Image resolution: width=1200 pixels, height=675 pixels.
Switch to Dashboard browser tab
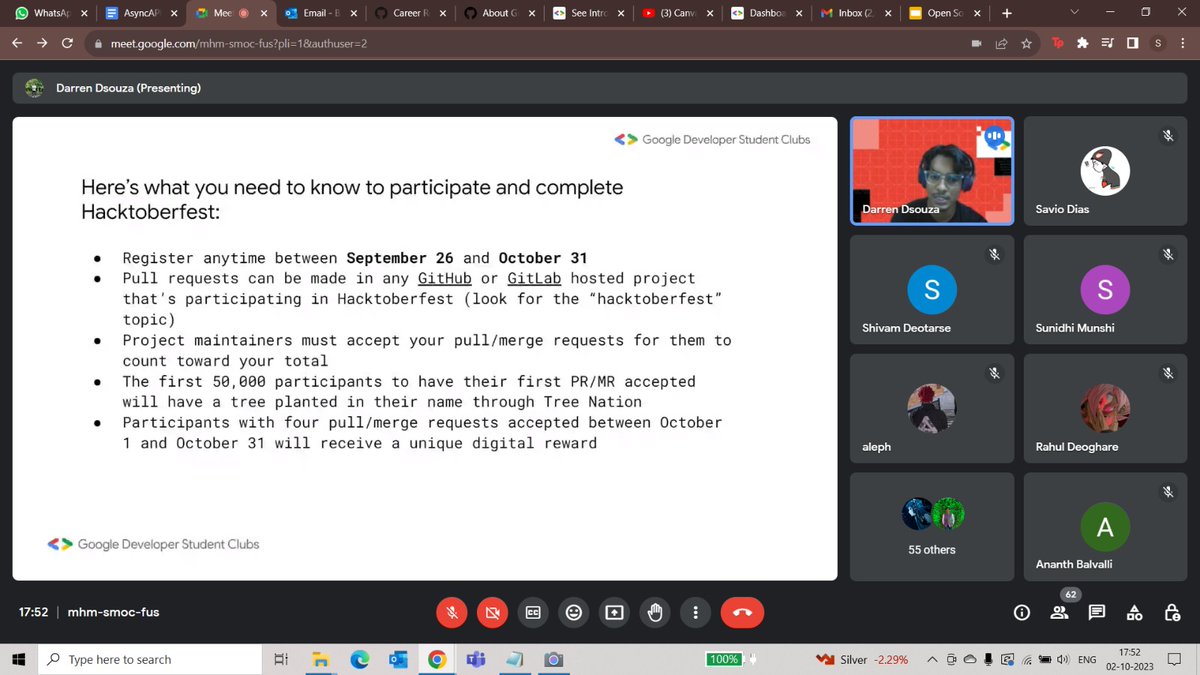[x=764, y=14]
